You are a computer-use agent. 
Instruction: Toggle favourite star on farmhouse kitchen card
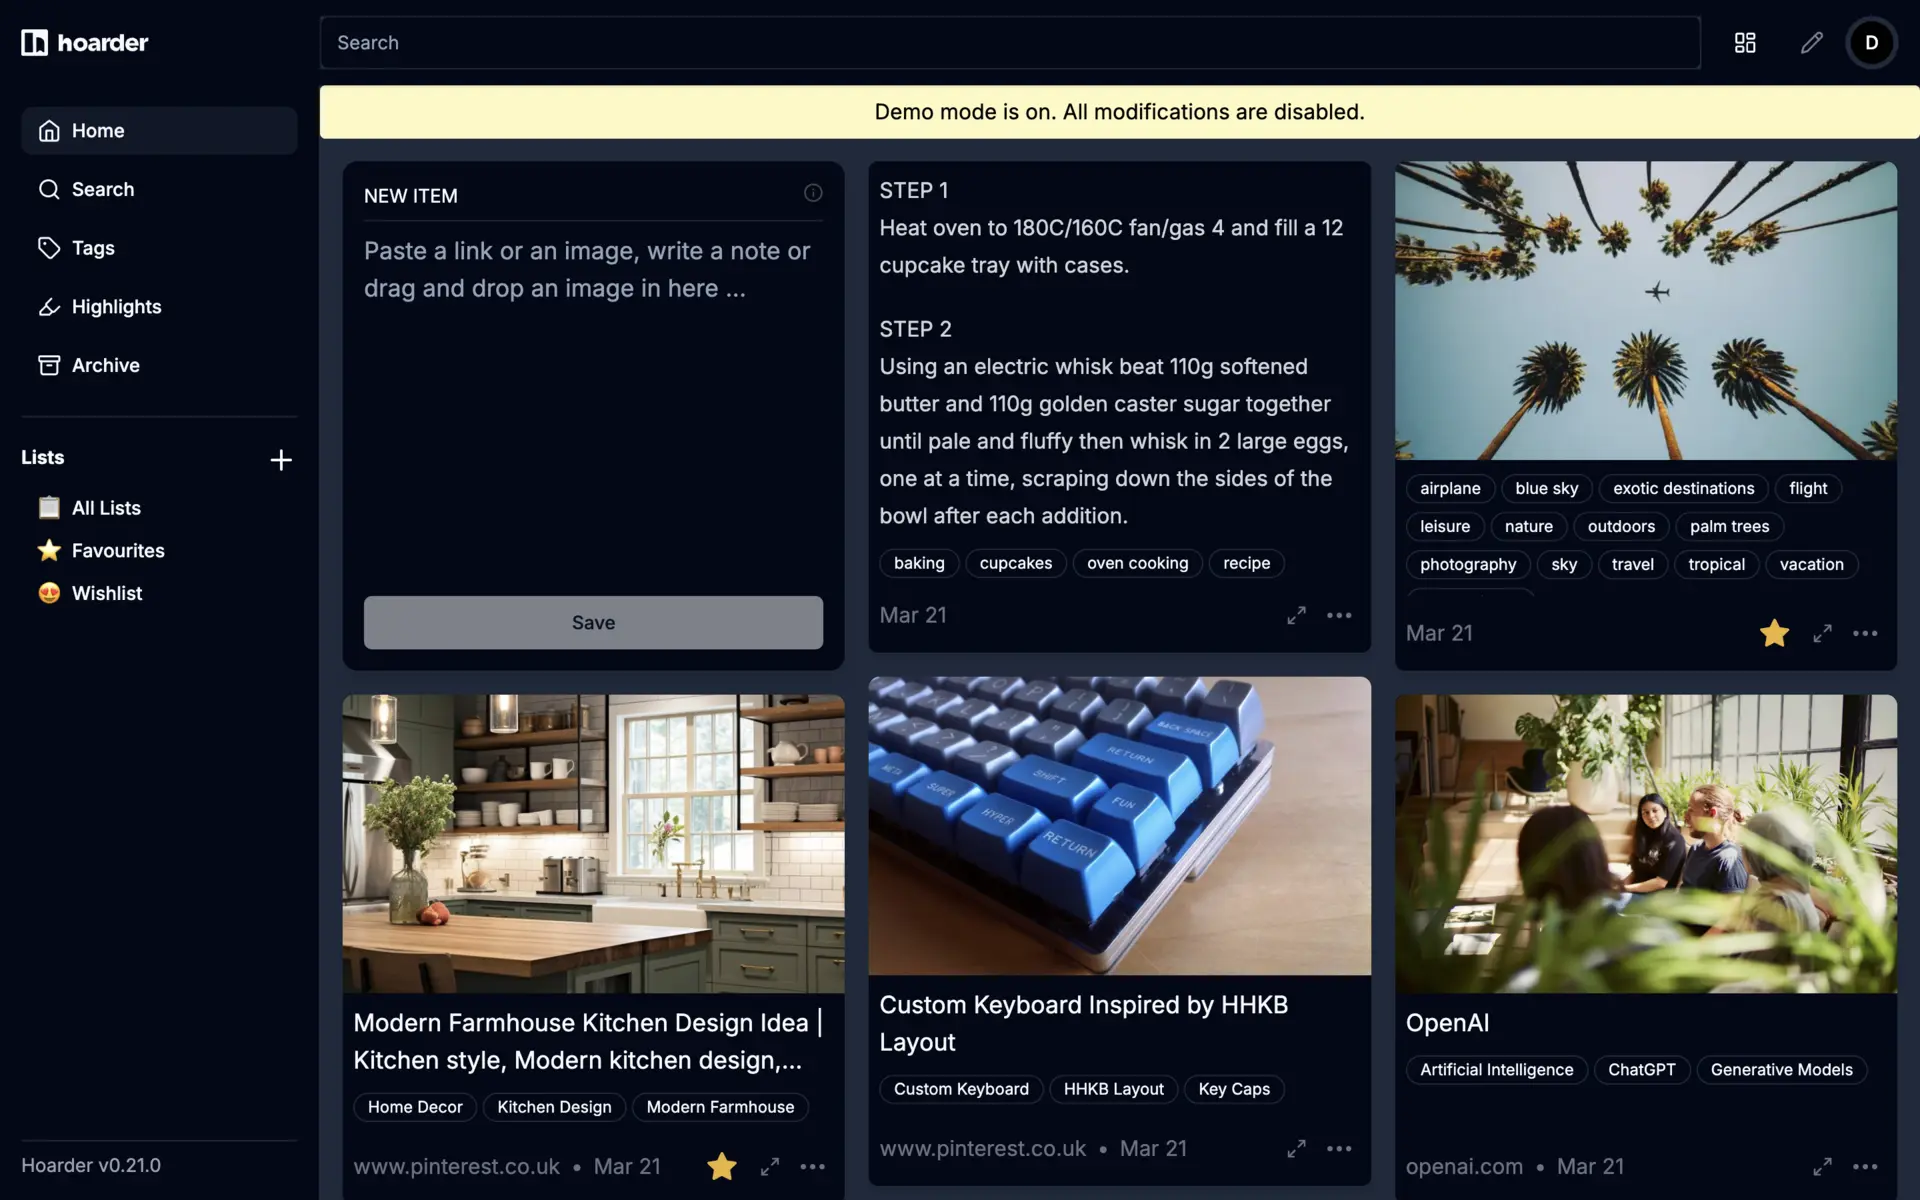(721, 1166)
